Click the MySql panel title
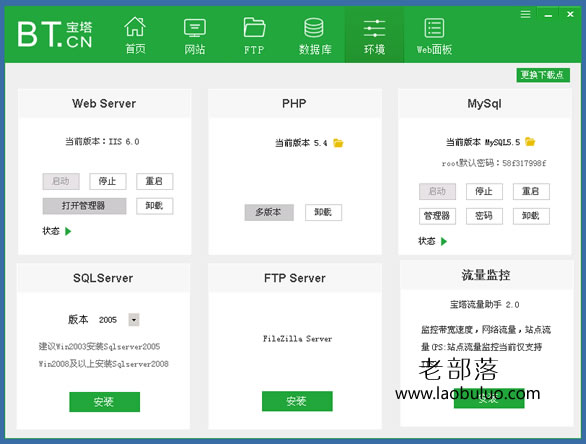This screenshot has width=586, height=444. point(484,104)
